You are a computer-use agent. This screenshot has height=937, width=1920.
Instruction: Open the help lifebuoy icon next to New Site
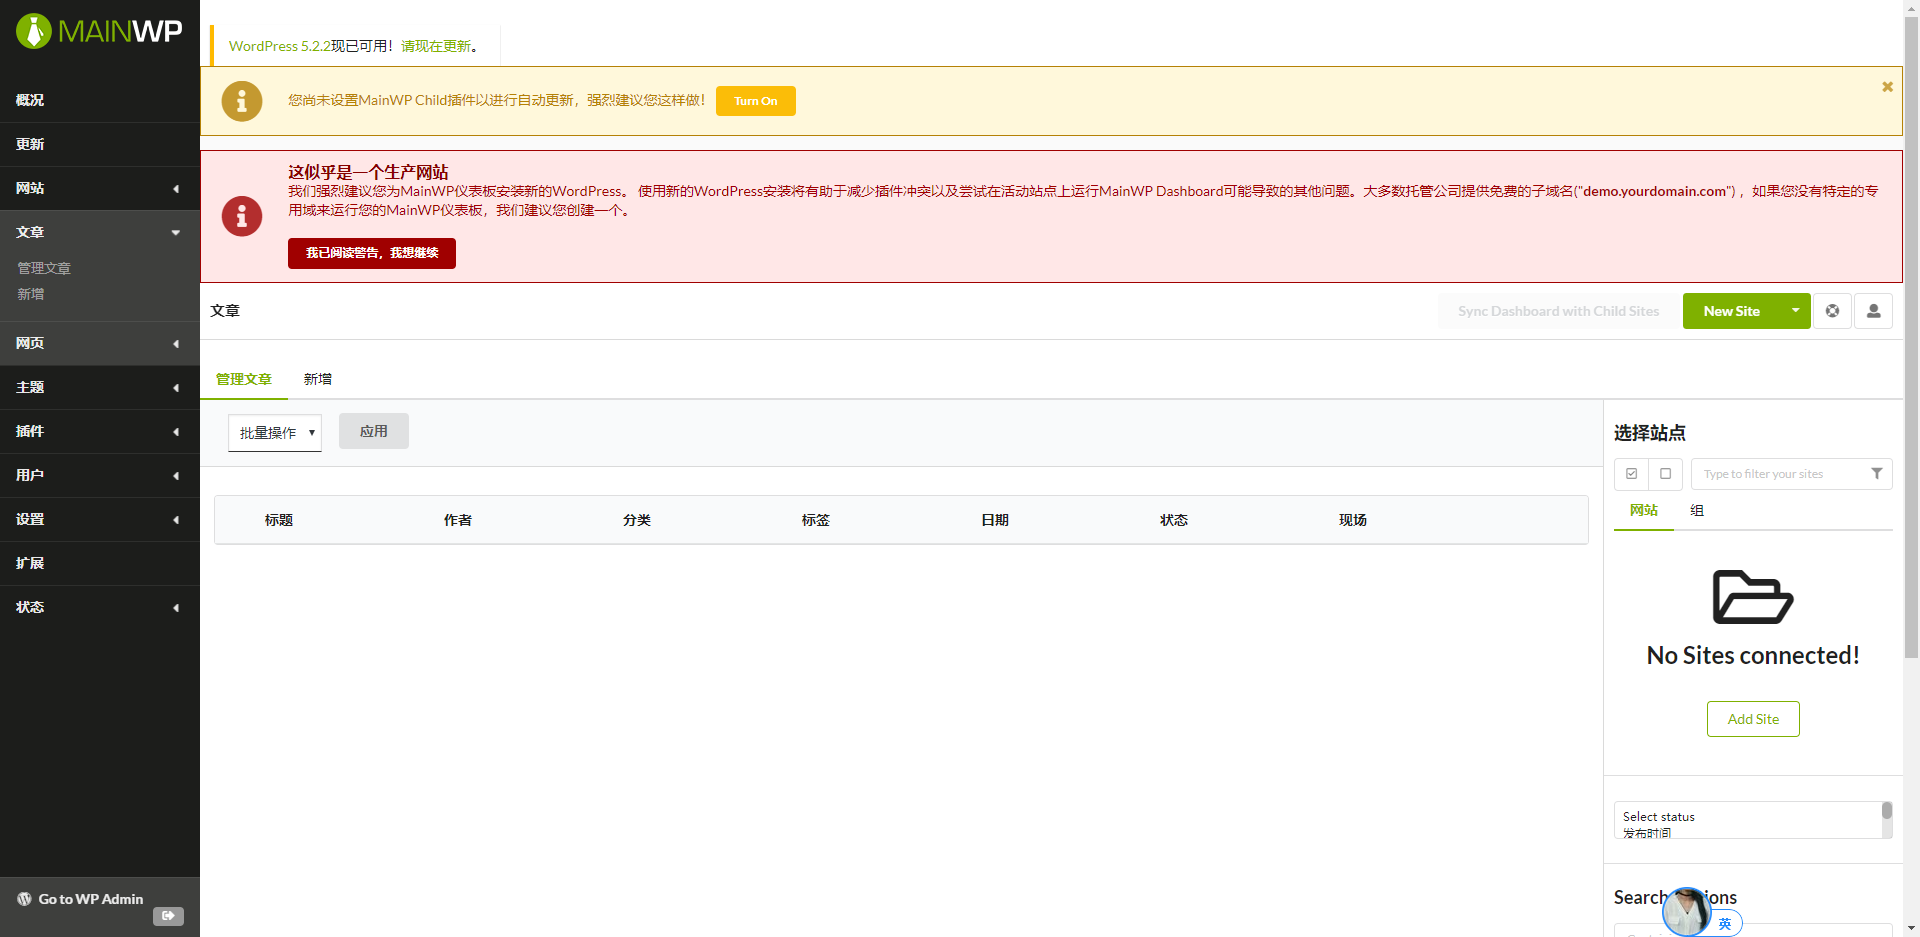1832,311
